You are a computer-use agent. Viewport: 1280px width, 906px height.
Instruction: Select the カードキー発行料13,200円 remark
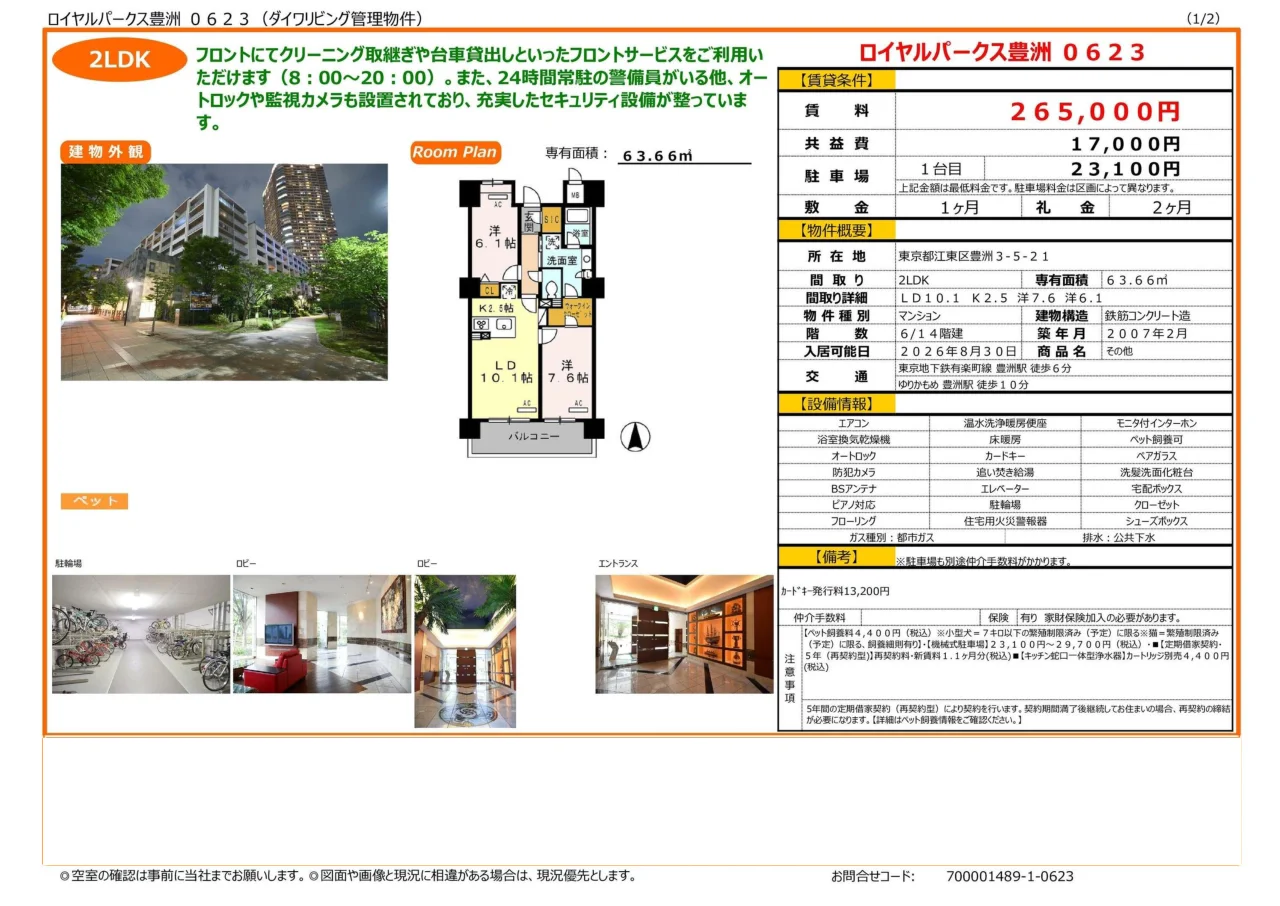[x=835, y=591]
